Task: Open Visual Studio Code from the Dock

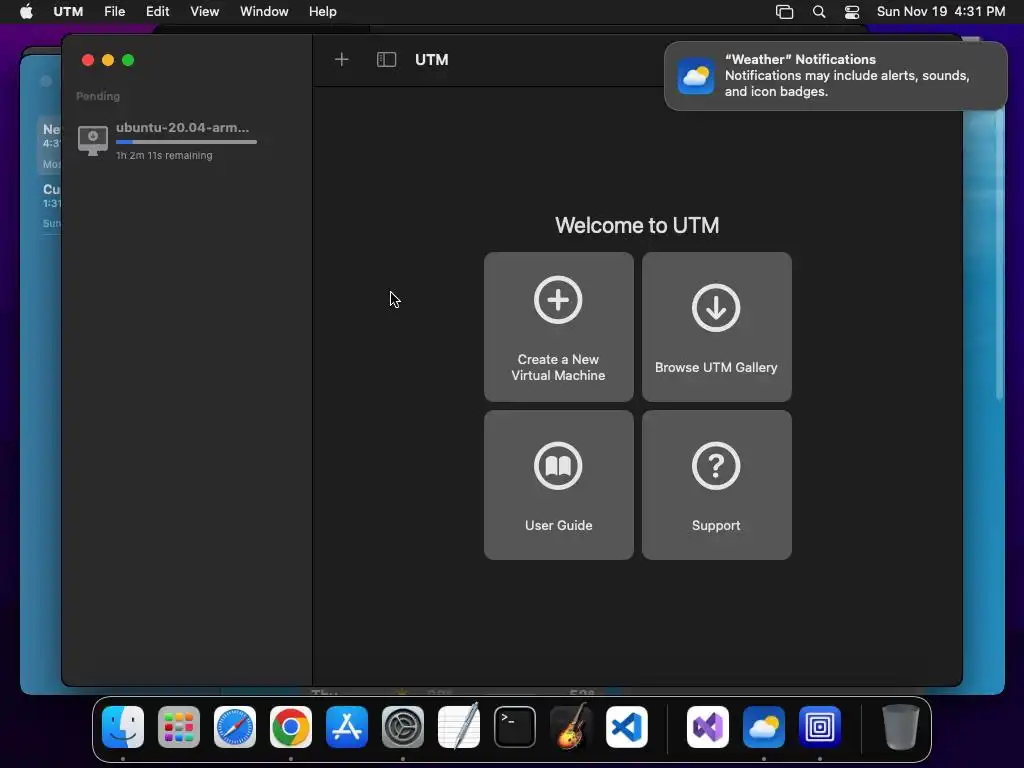Action: tap(626, 726)
